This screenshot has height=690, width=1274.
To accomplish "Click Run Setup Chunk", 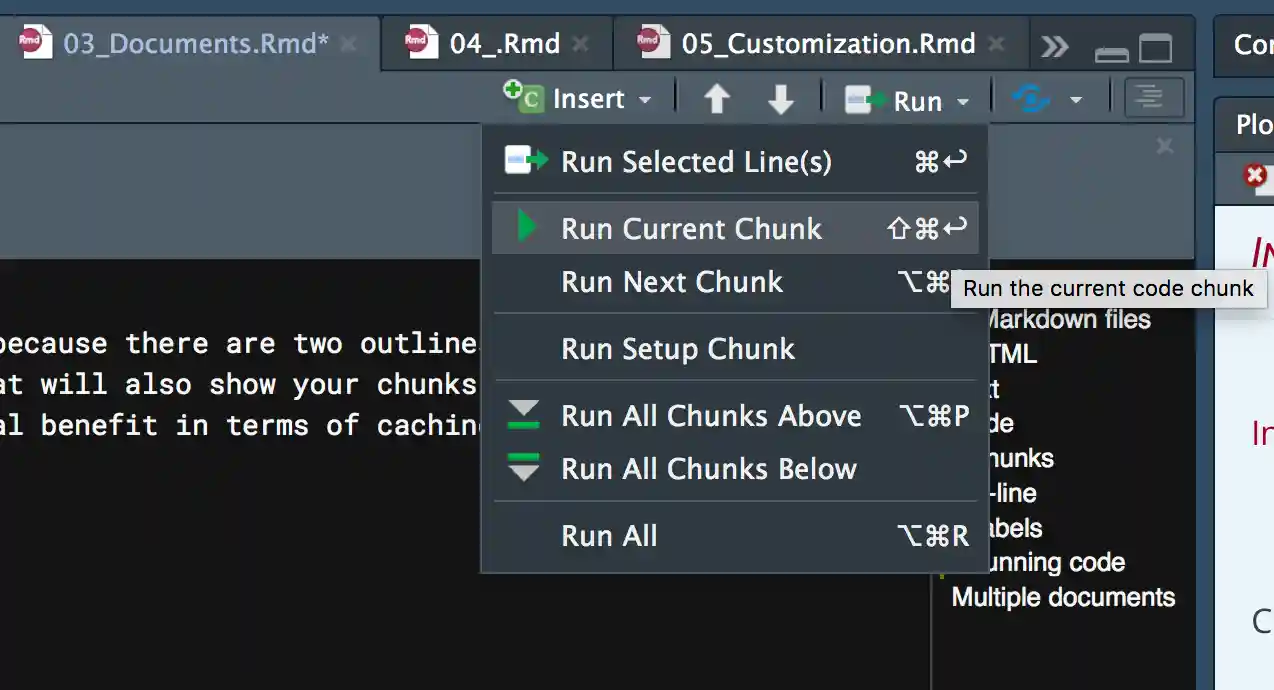I will tap(678, 349).
